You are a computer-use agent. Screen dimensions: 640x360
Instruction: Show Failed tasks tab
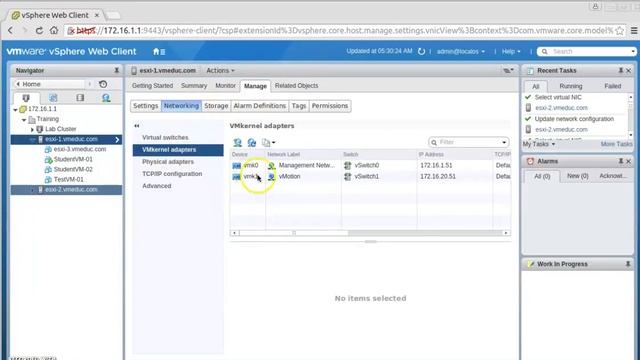click(613, 86)
